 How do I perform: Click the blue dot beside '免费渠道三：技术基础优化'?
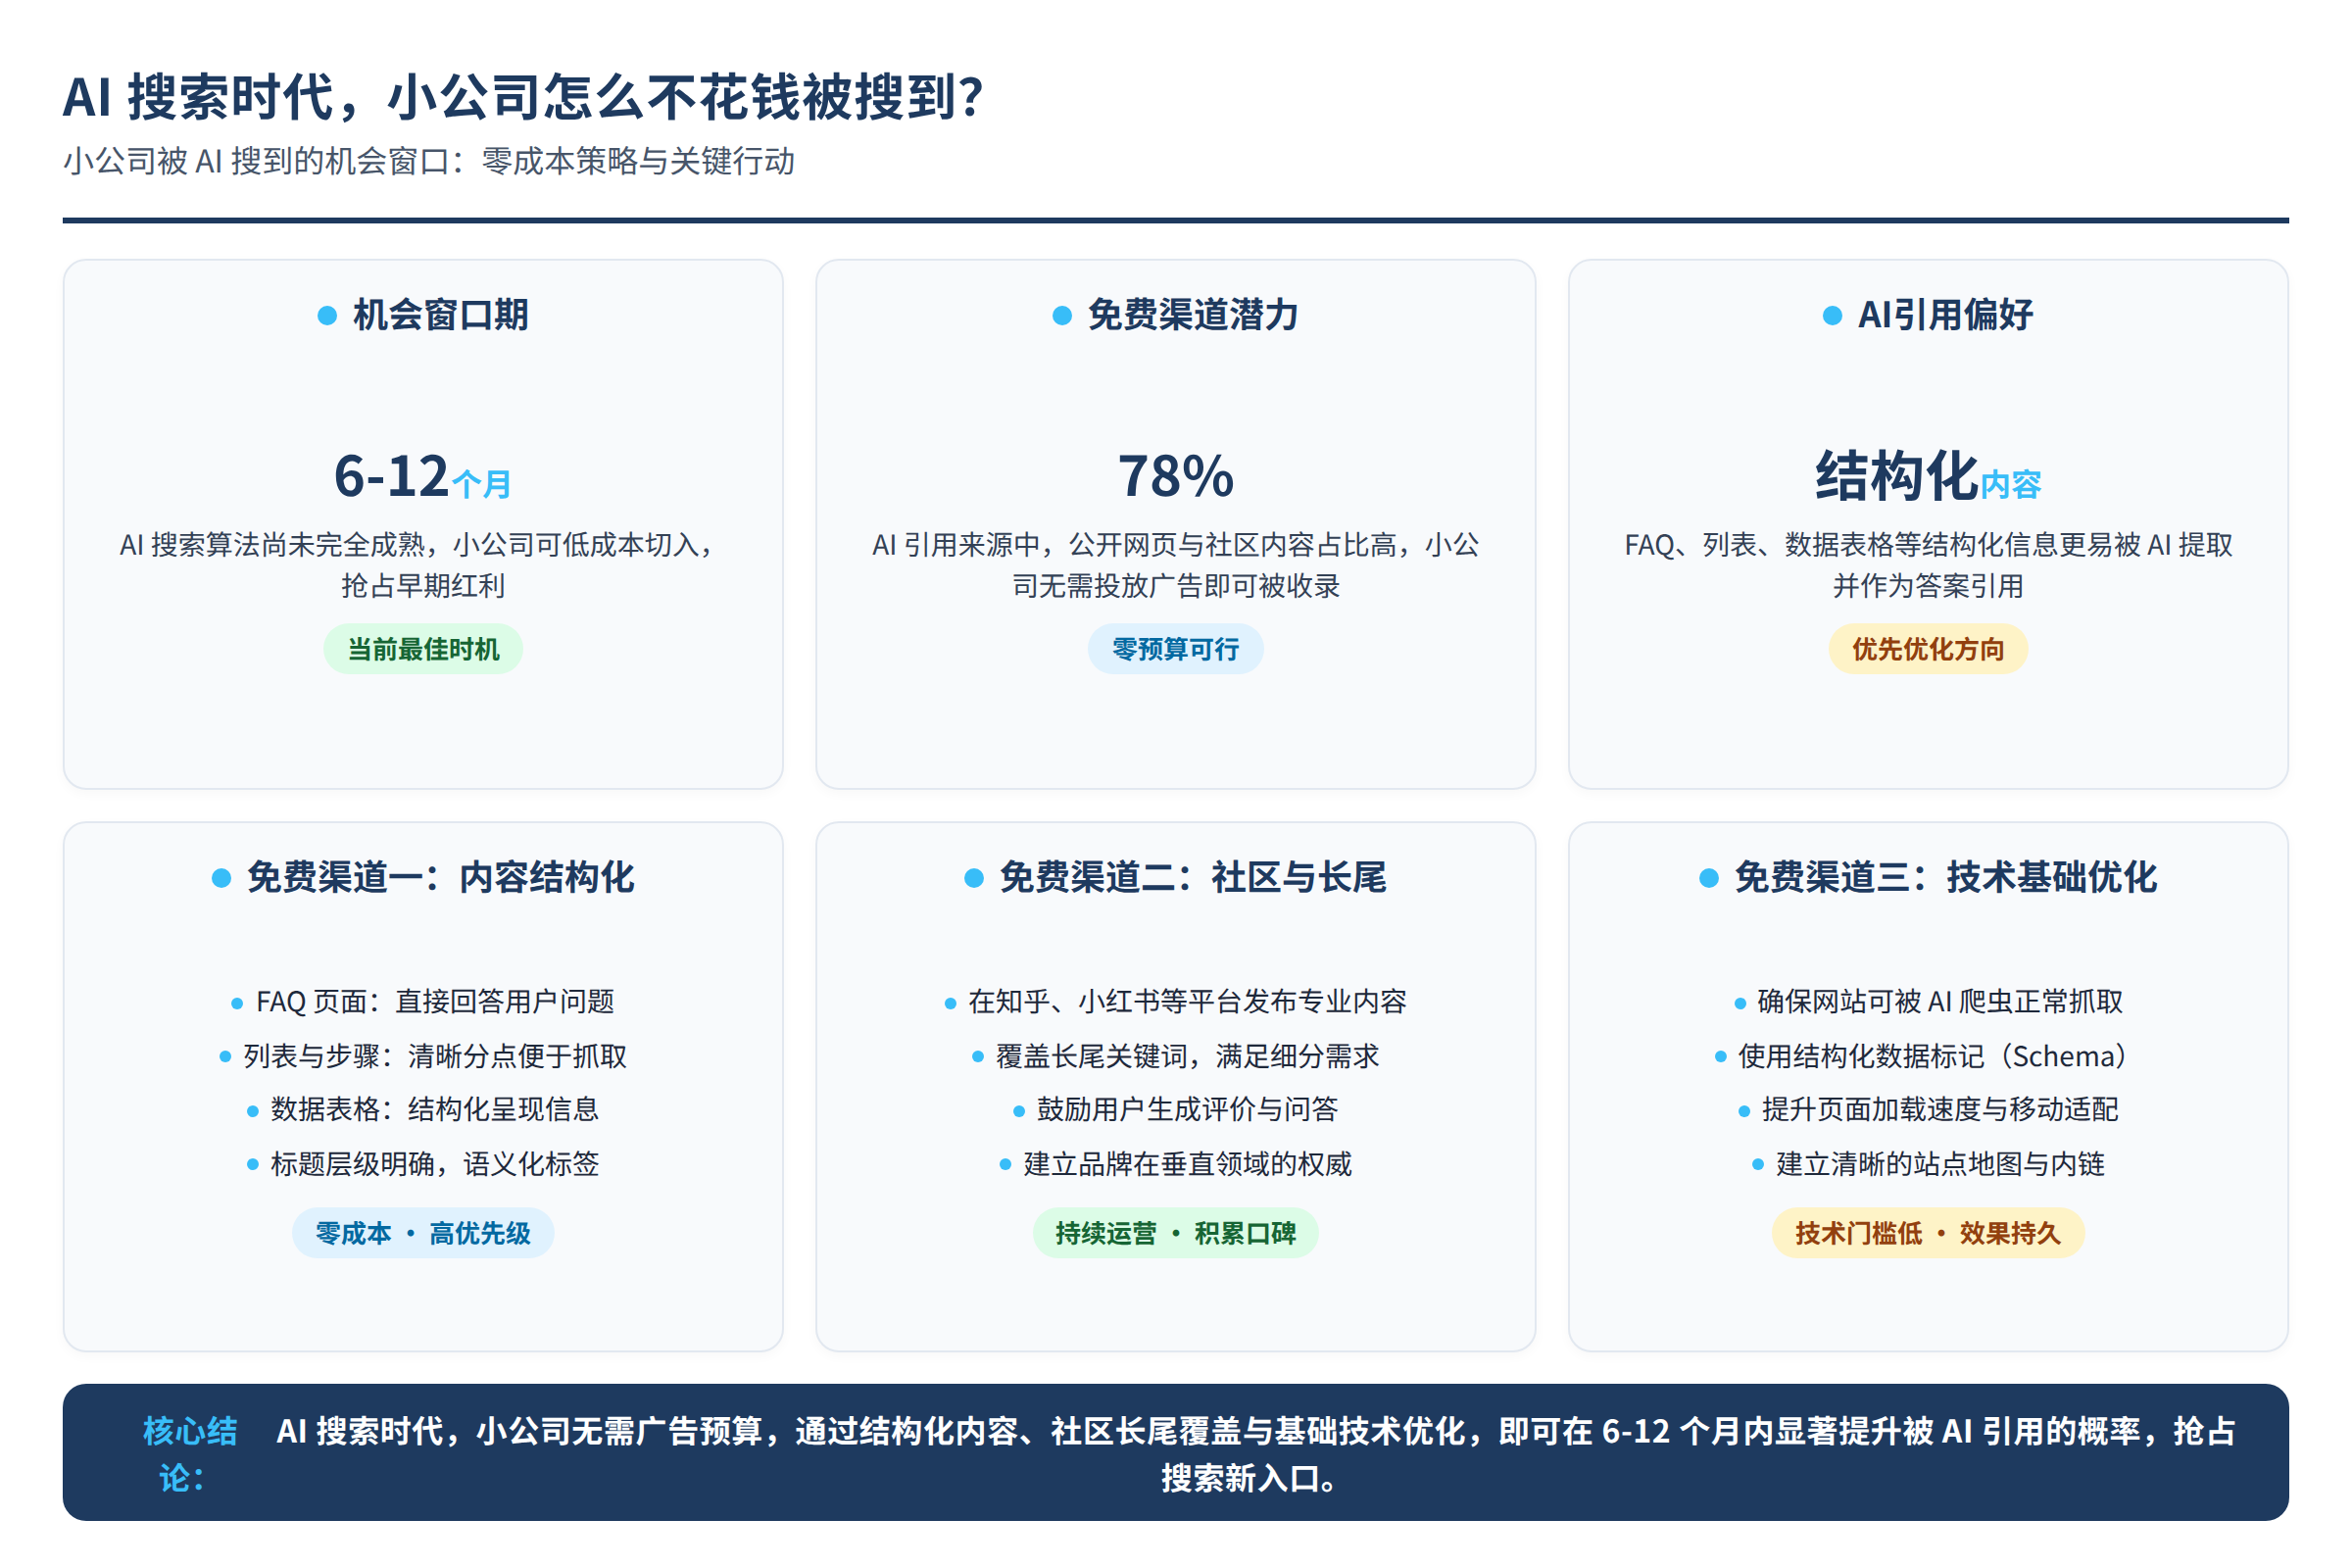click(1709, 878)
